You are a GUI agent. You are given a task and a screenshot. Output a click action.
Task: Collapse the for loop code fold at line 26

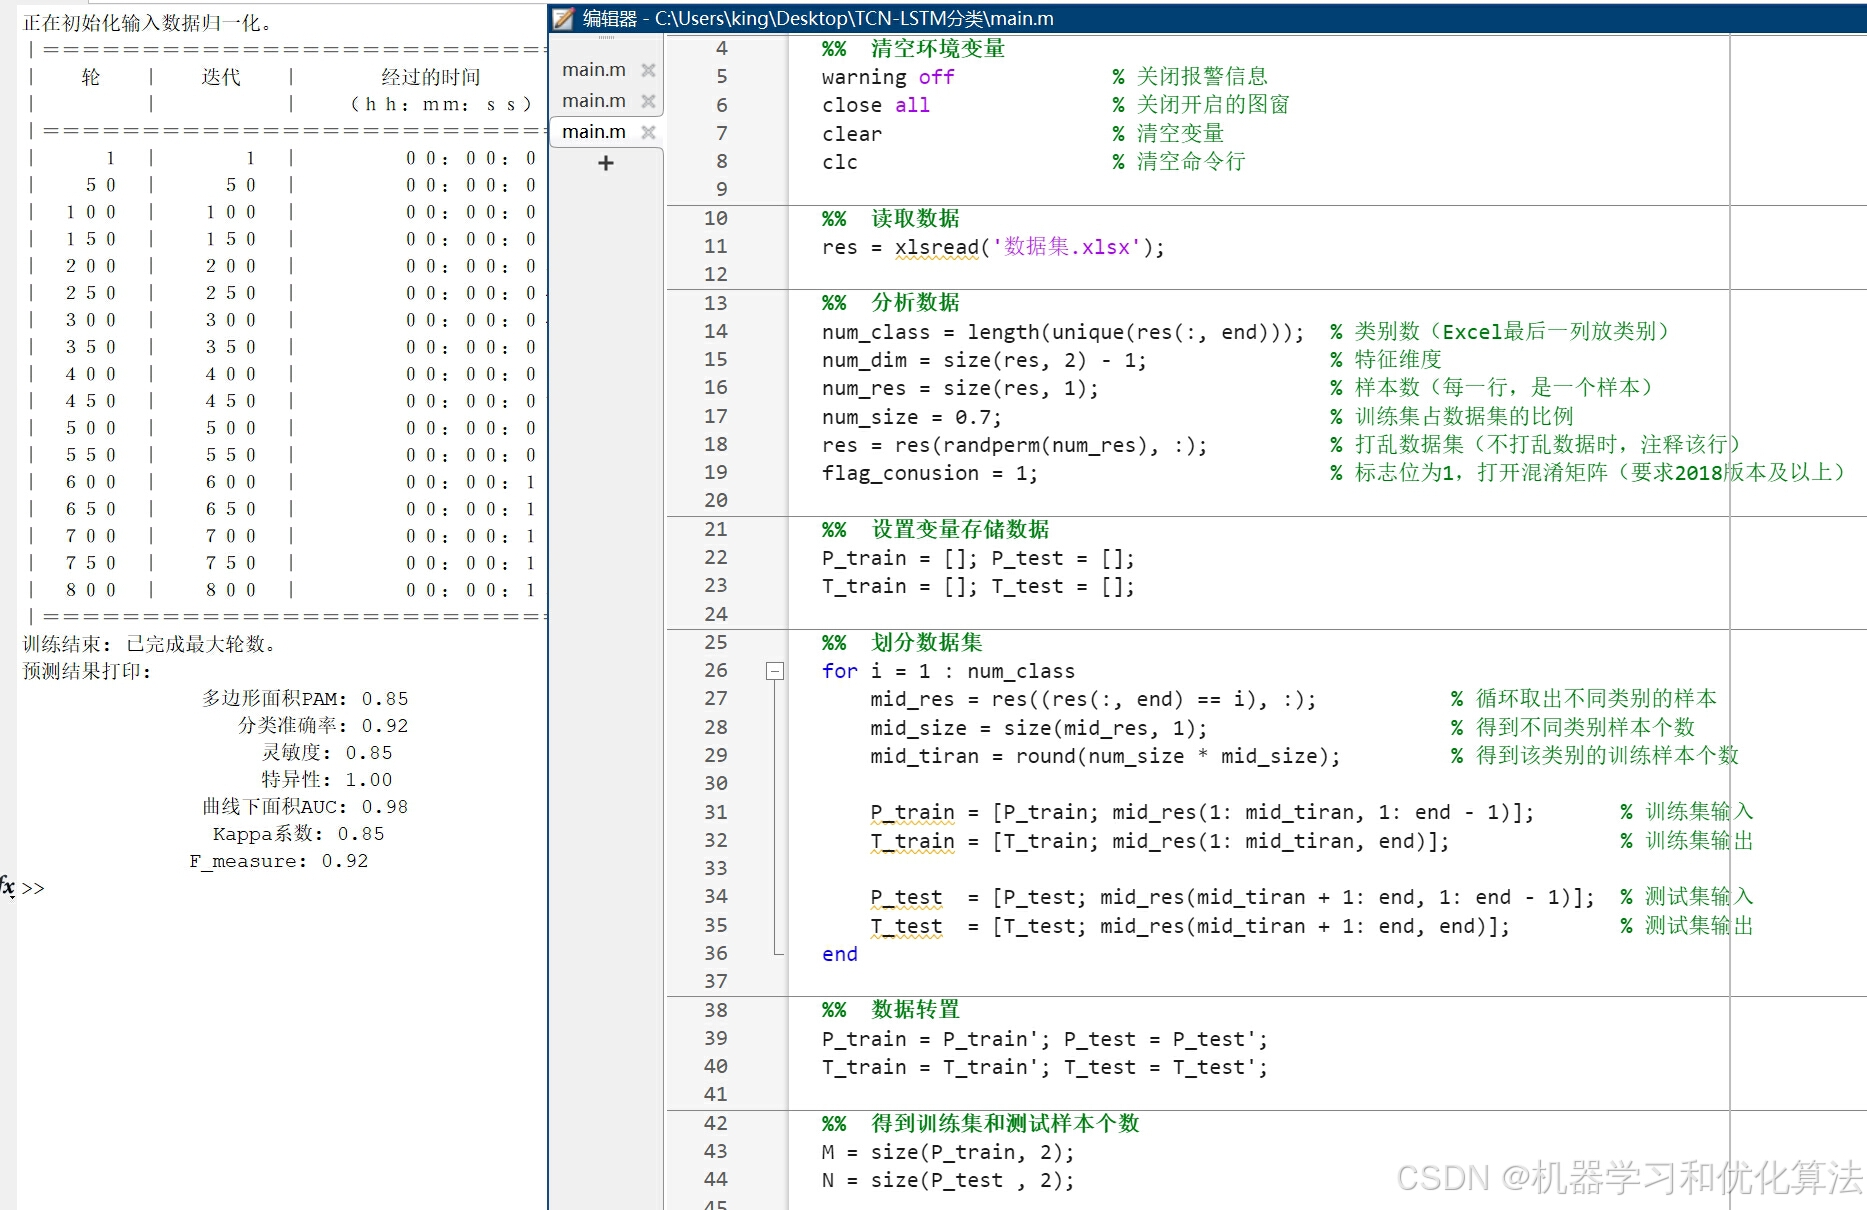(775, 671)
